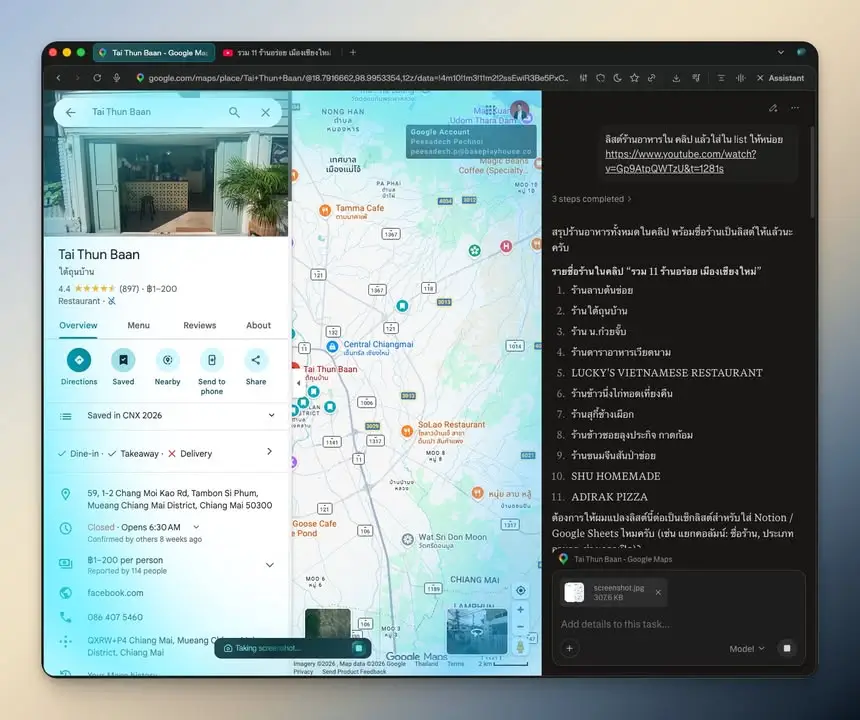Click the microphone icon in the address bar
Viewport: 860px width, 720px height.
coord(116,78)
